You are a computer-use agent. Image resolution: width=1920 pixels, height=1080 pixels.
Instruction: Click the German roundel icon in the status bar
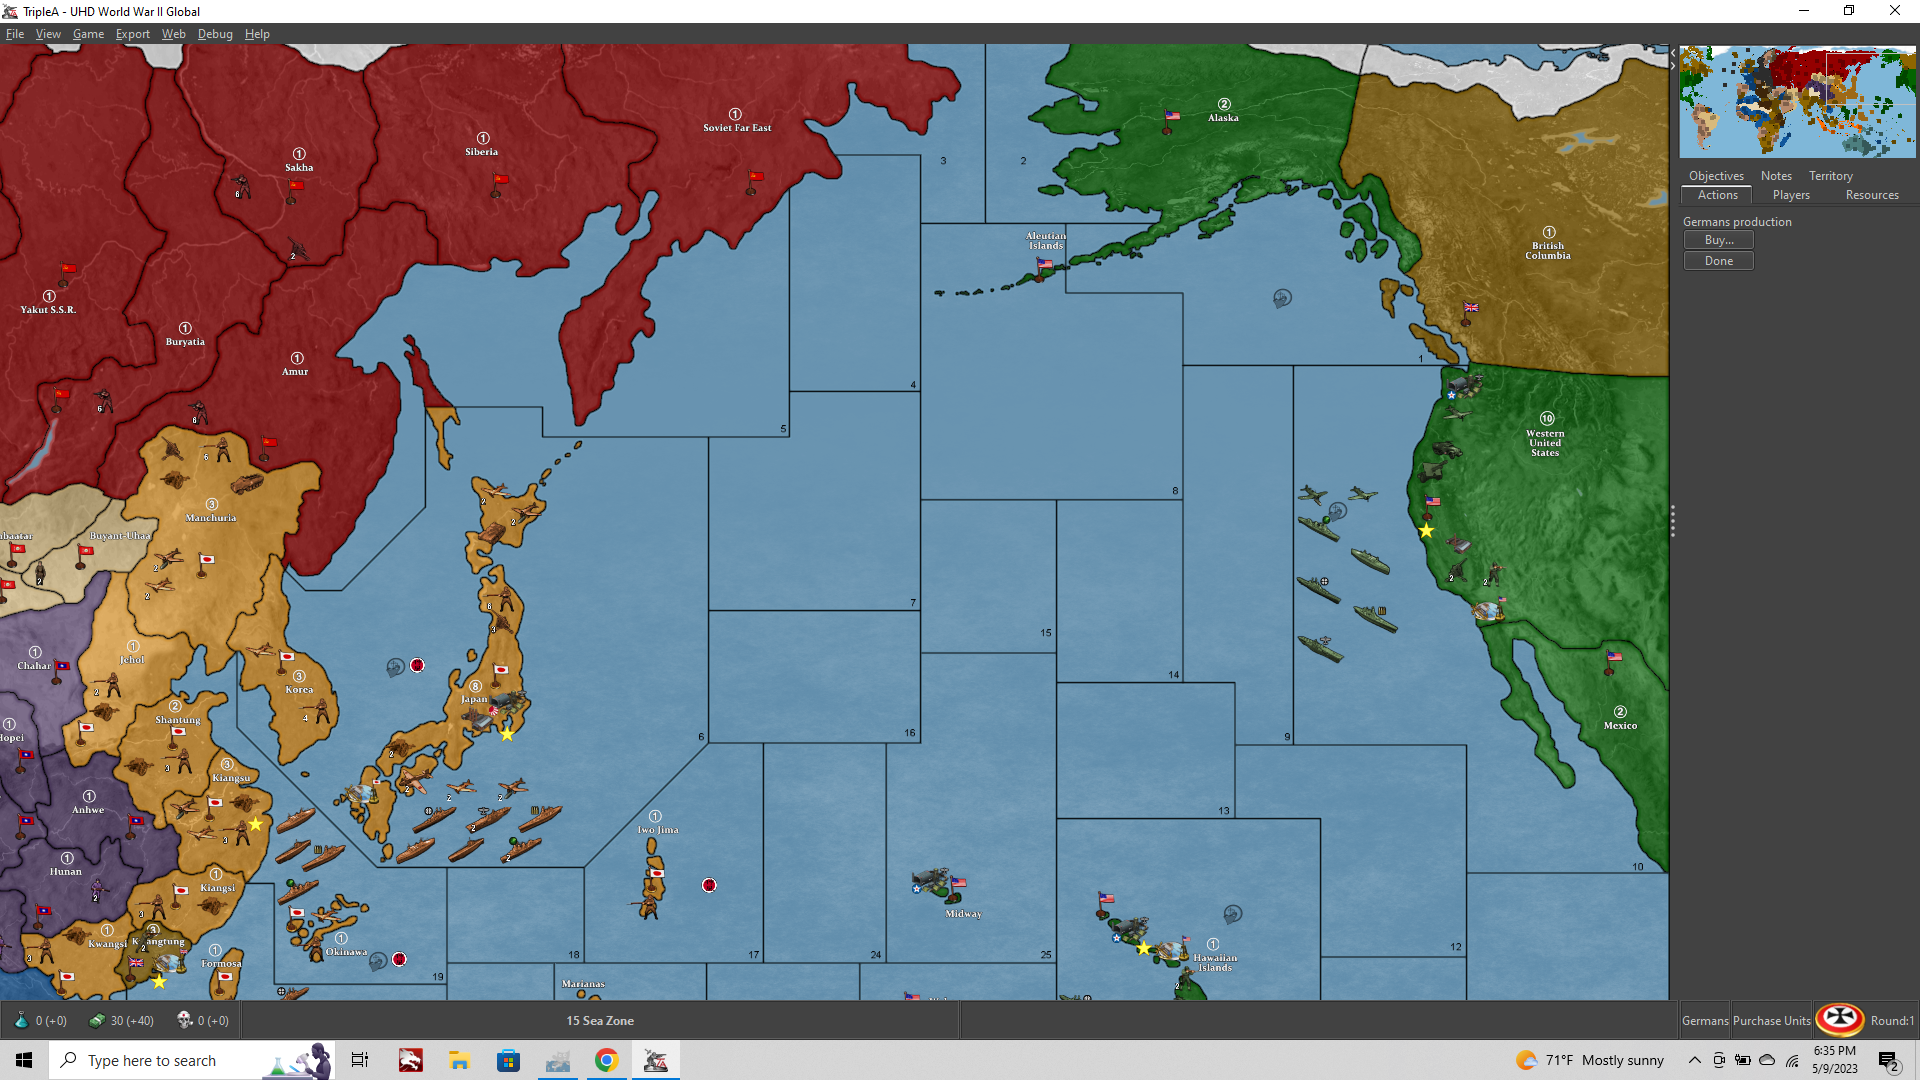tap(1839, 1019)
